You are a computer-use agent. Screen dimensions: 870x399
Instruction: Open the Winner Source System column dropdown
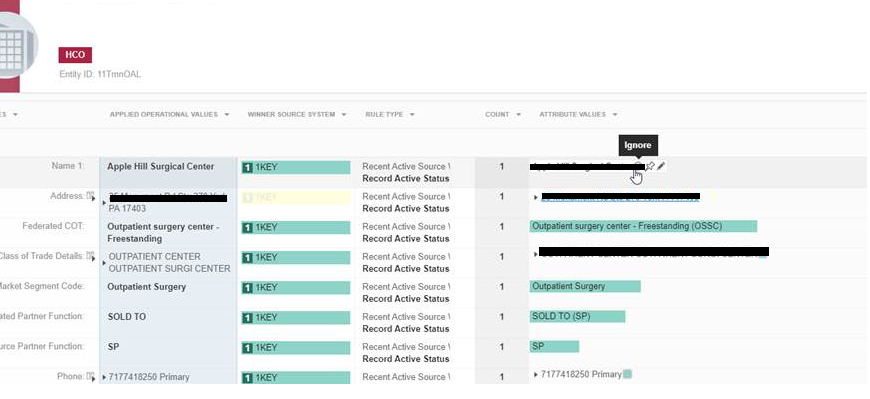(344, 114)
